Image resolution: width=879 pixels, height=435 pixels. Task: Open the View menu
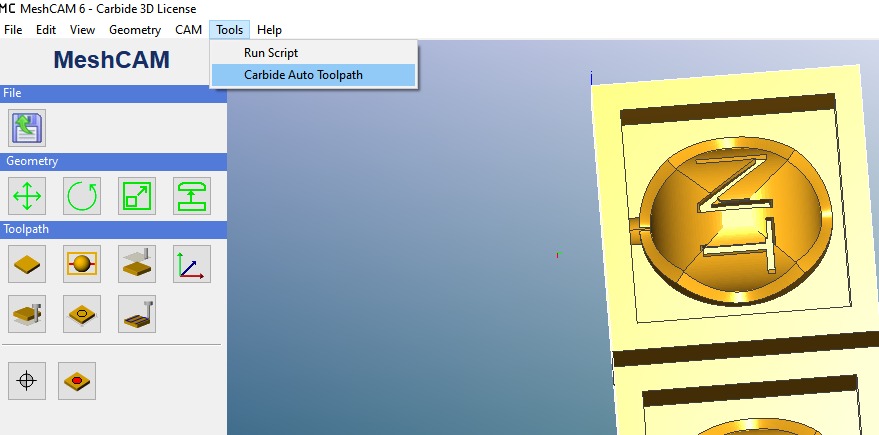click(x=82, y=30)
